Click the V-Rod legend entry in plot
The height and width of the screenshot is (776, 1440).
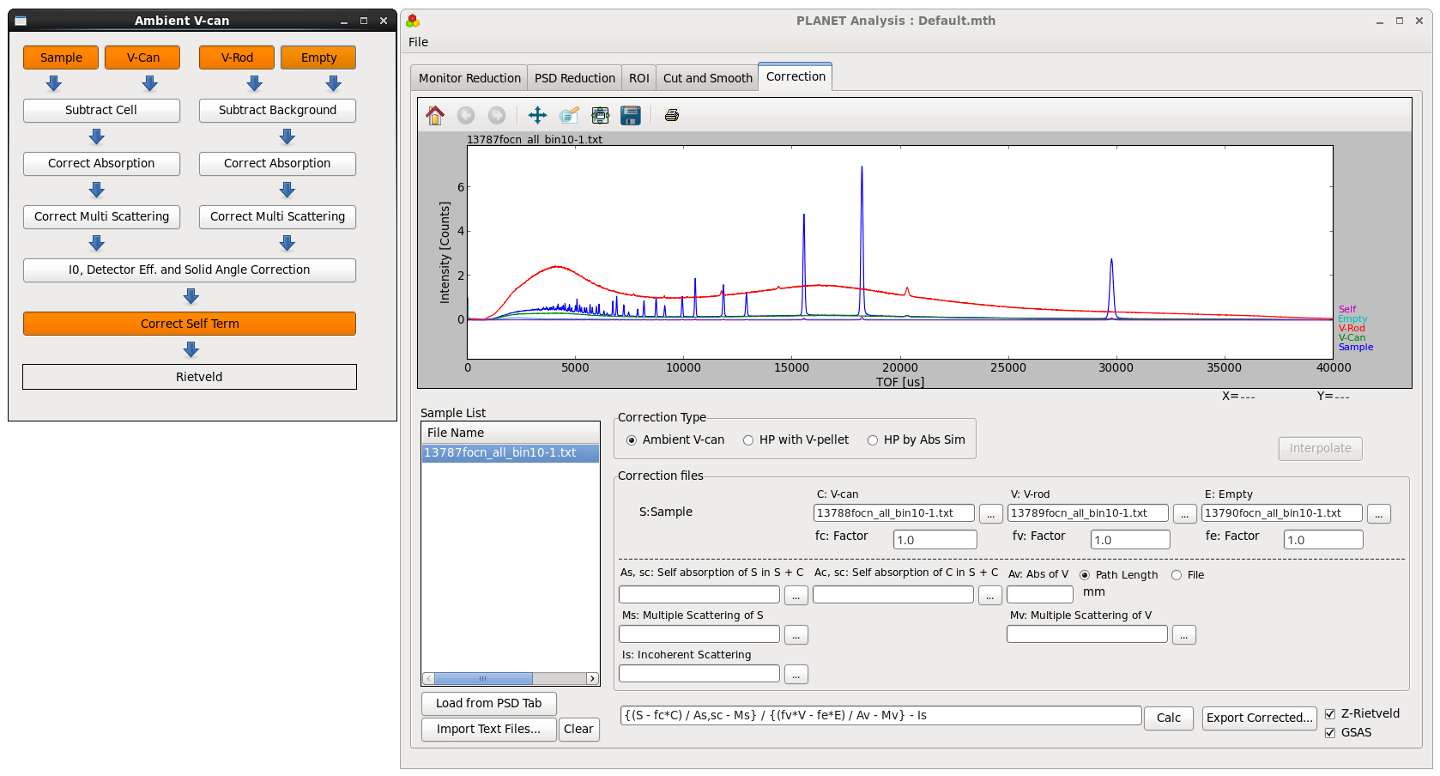click(1351, 328)
